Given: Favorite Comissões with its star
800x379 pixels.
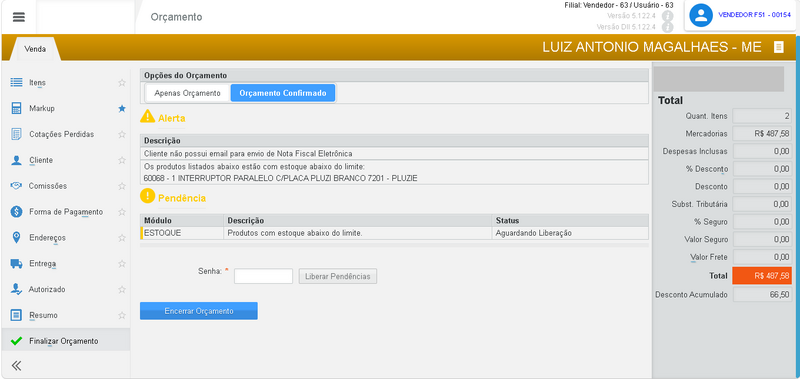Looking at the screenshot, I should [122, 186].
